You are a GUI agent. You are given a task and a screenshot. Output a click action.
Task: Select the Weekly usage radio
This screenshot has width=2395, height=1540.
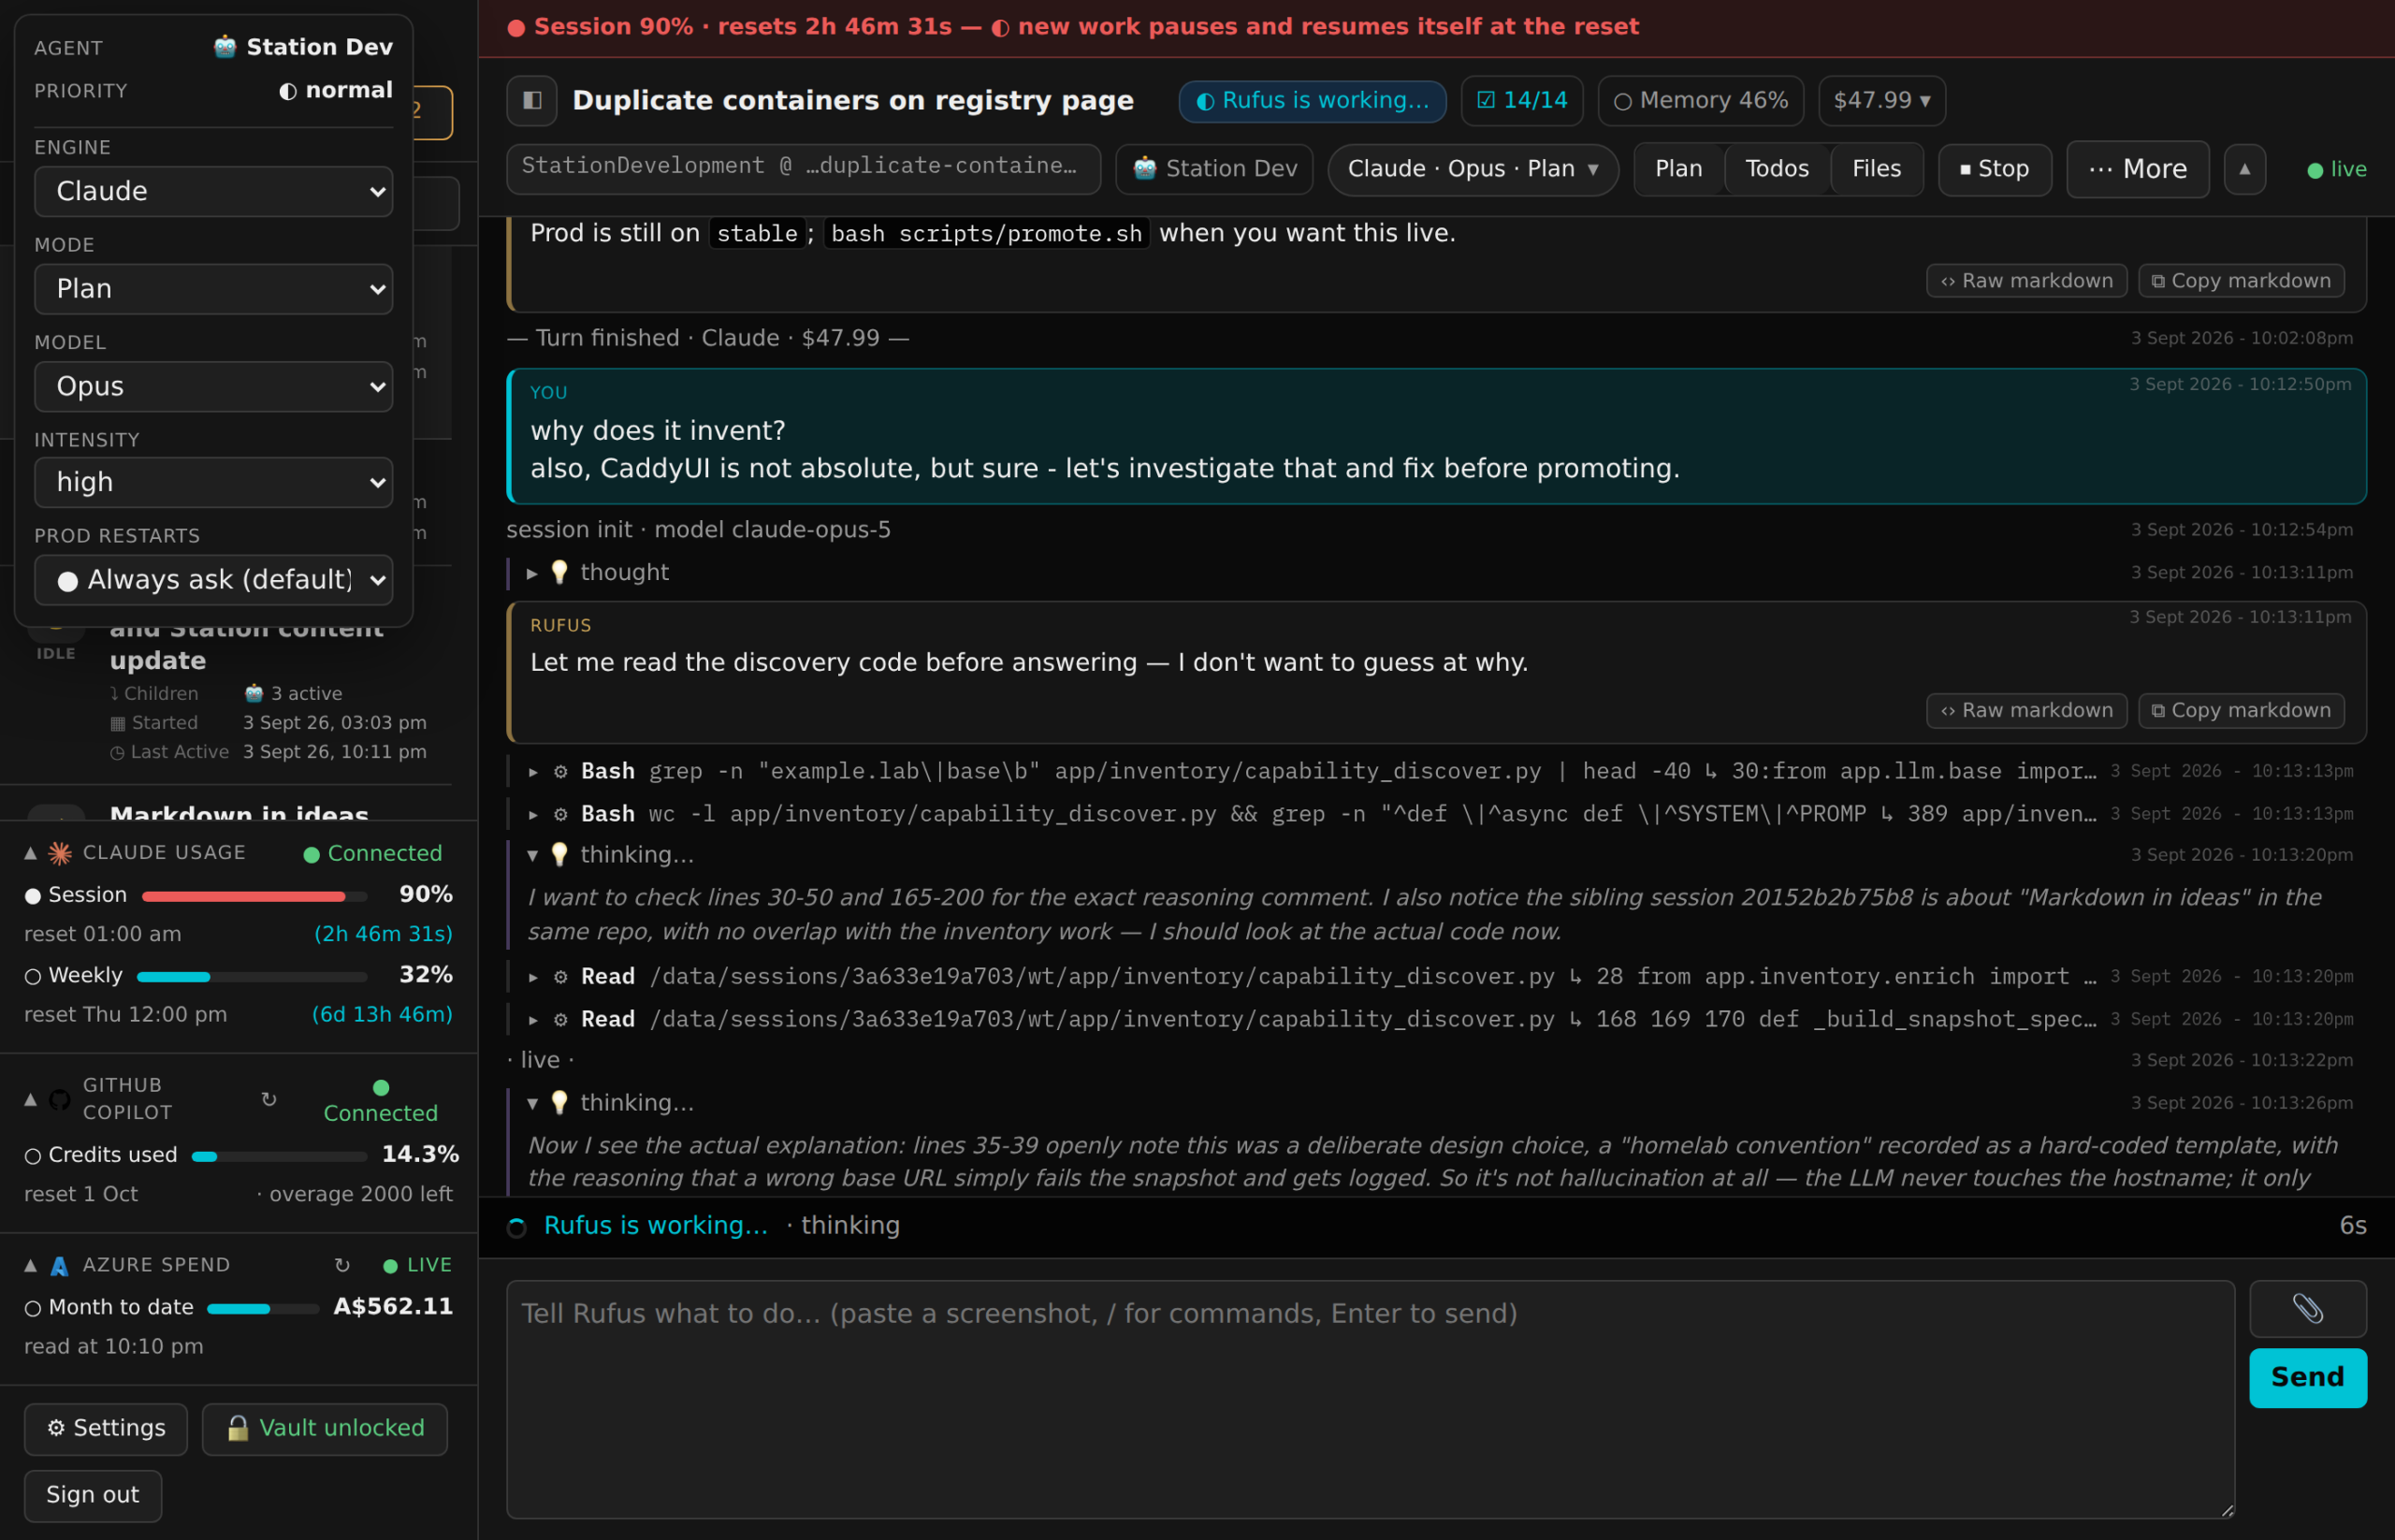(x=33, y=977)
